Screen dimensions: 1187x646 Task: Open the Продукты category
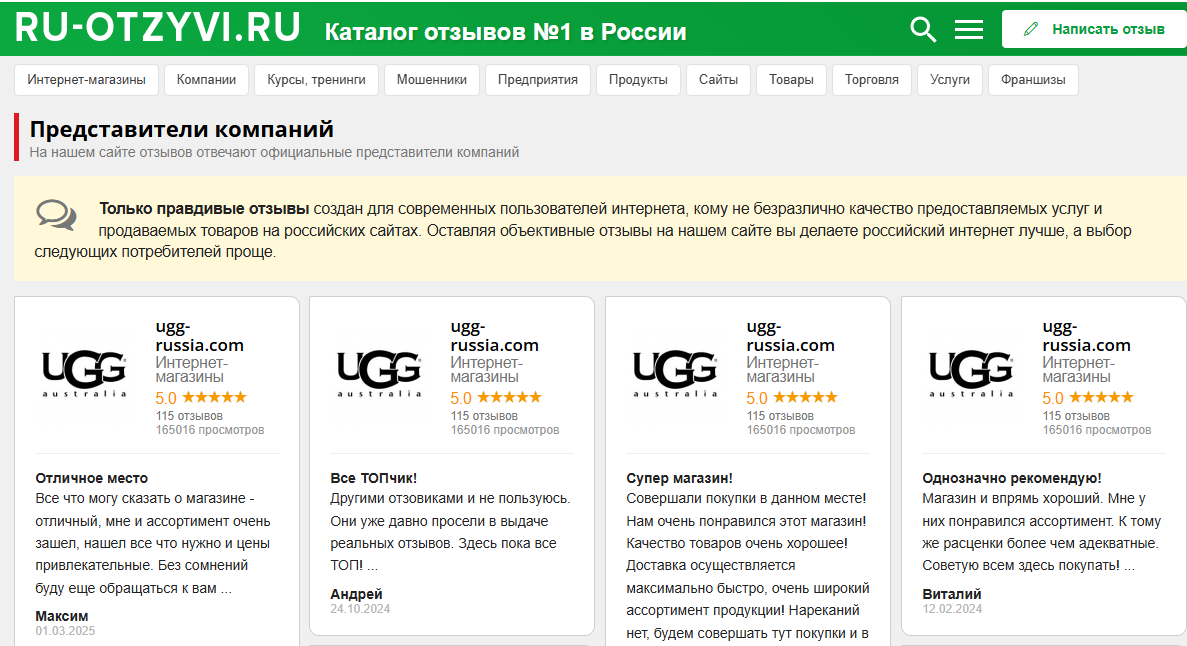coord(638,80)
